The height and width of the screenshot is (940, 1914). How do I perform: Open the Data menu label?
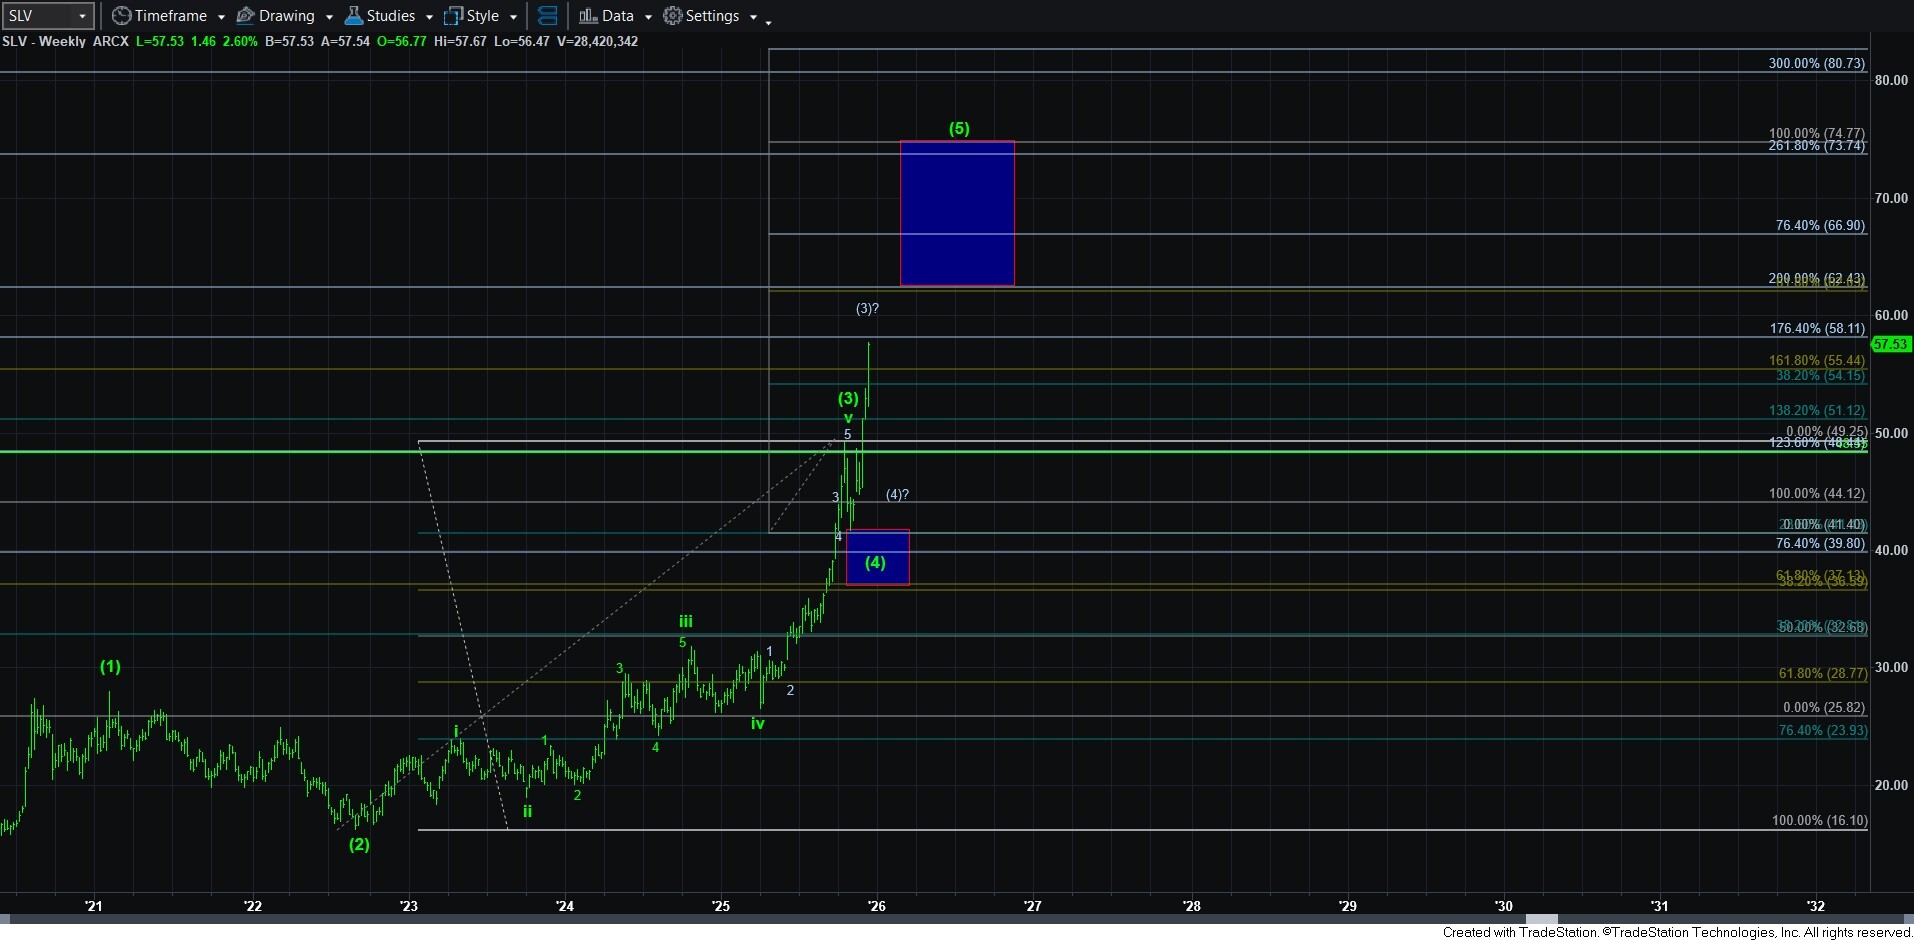click(617, 16)
